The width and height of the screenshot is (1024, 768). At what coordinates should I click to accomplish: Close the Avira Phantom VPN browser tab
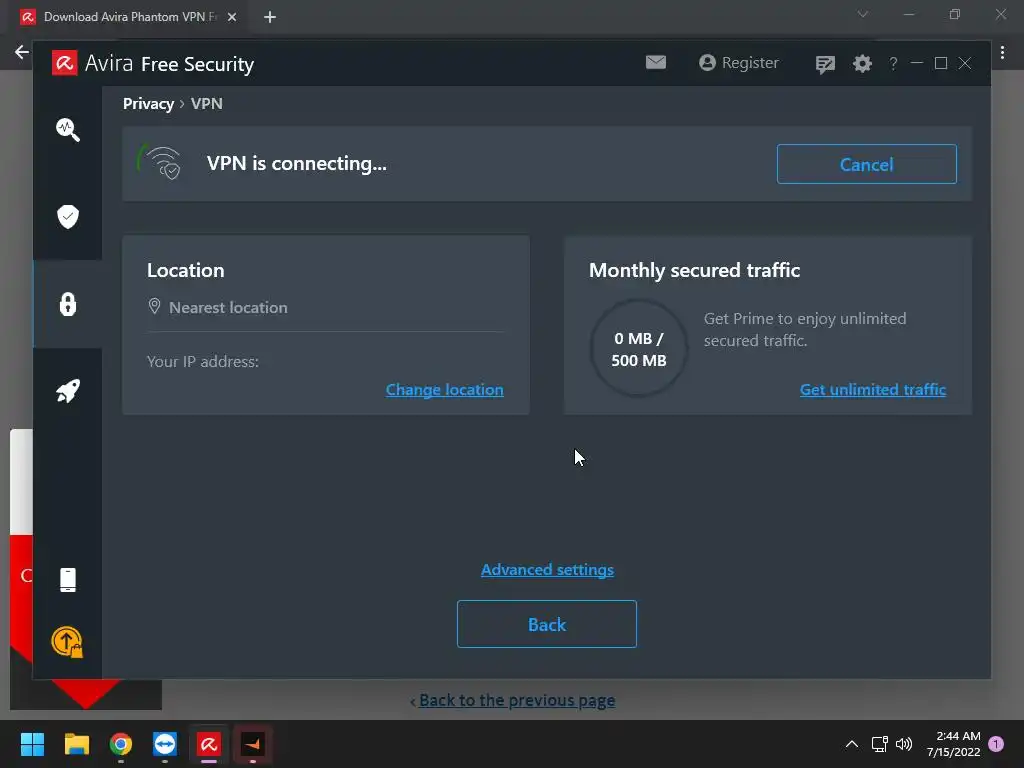(x=232, y=17)
